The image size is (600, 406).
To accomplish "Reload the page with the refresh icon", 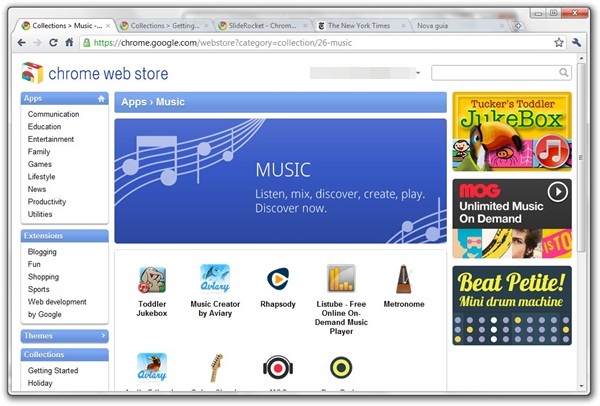I will click(53, 42).
